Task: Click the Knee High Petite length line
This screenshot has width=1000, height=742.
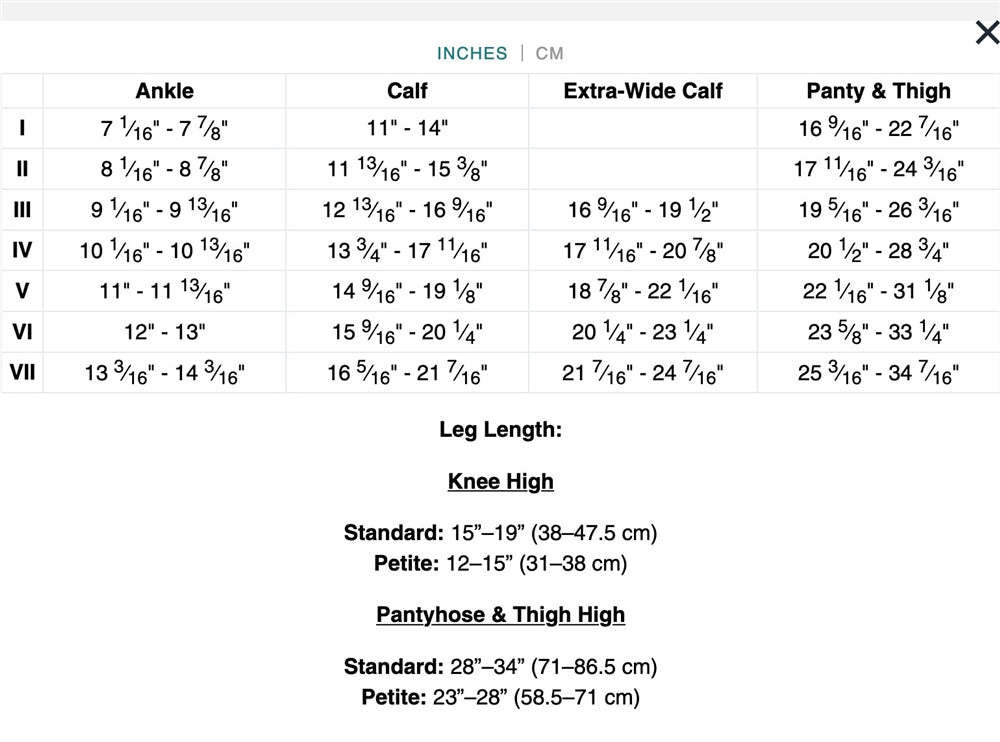Action: tap(500, 563)
